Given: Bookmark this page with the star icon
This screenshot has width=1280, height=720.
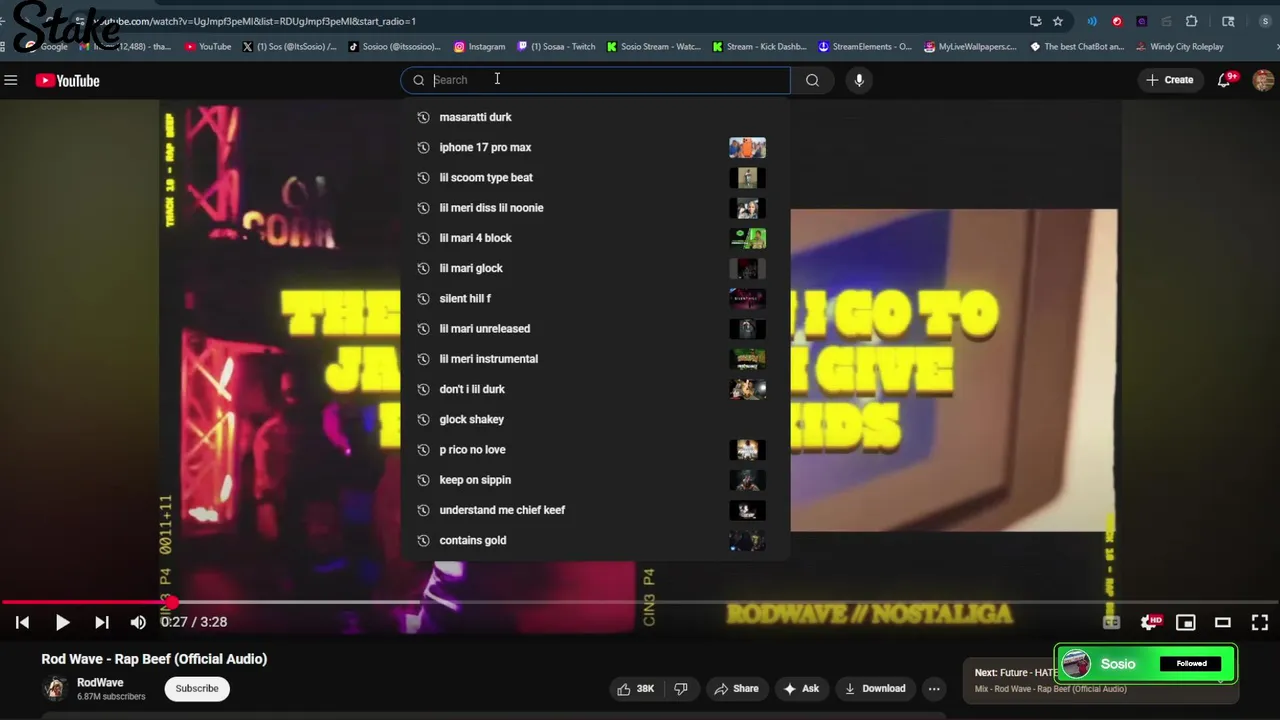Looking at the screenshot, I should [x=1058, y=21].
